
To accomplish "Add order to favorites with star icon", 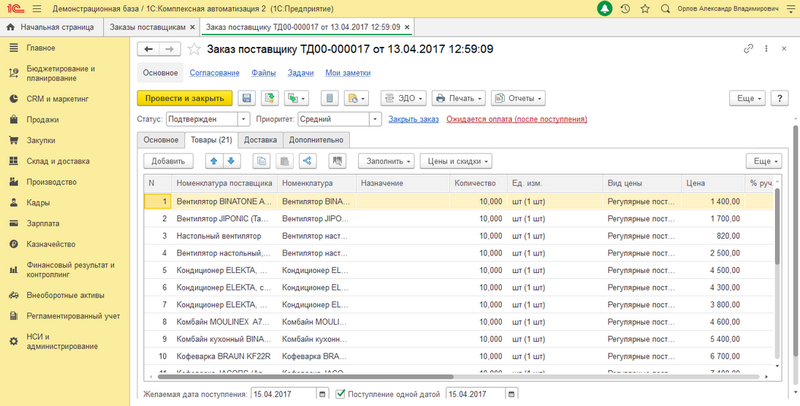I will (194, 49).
